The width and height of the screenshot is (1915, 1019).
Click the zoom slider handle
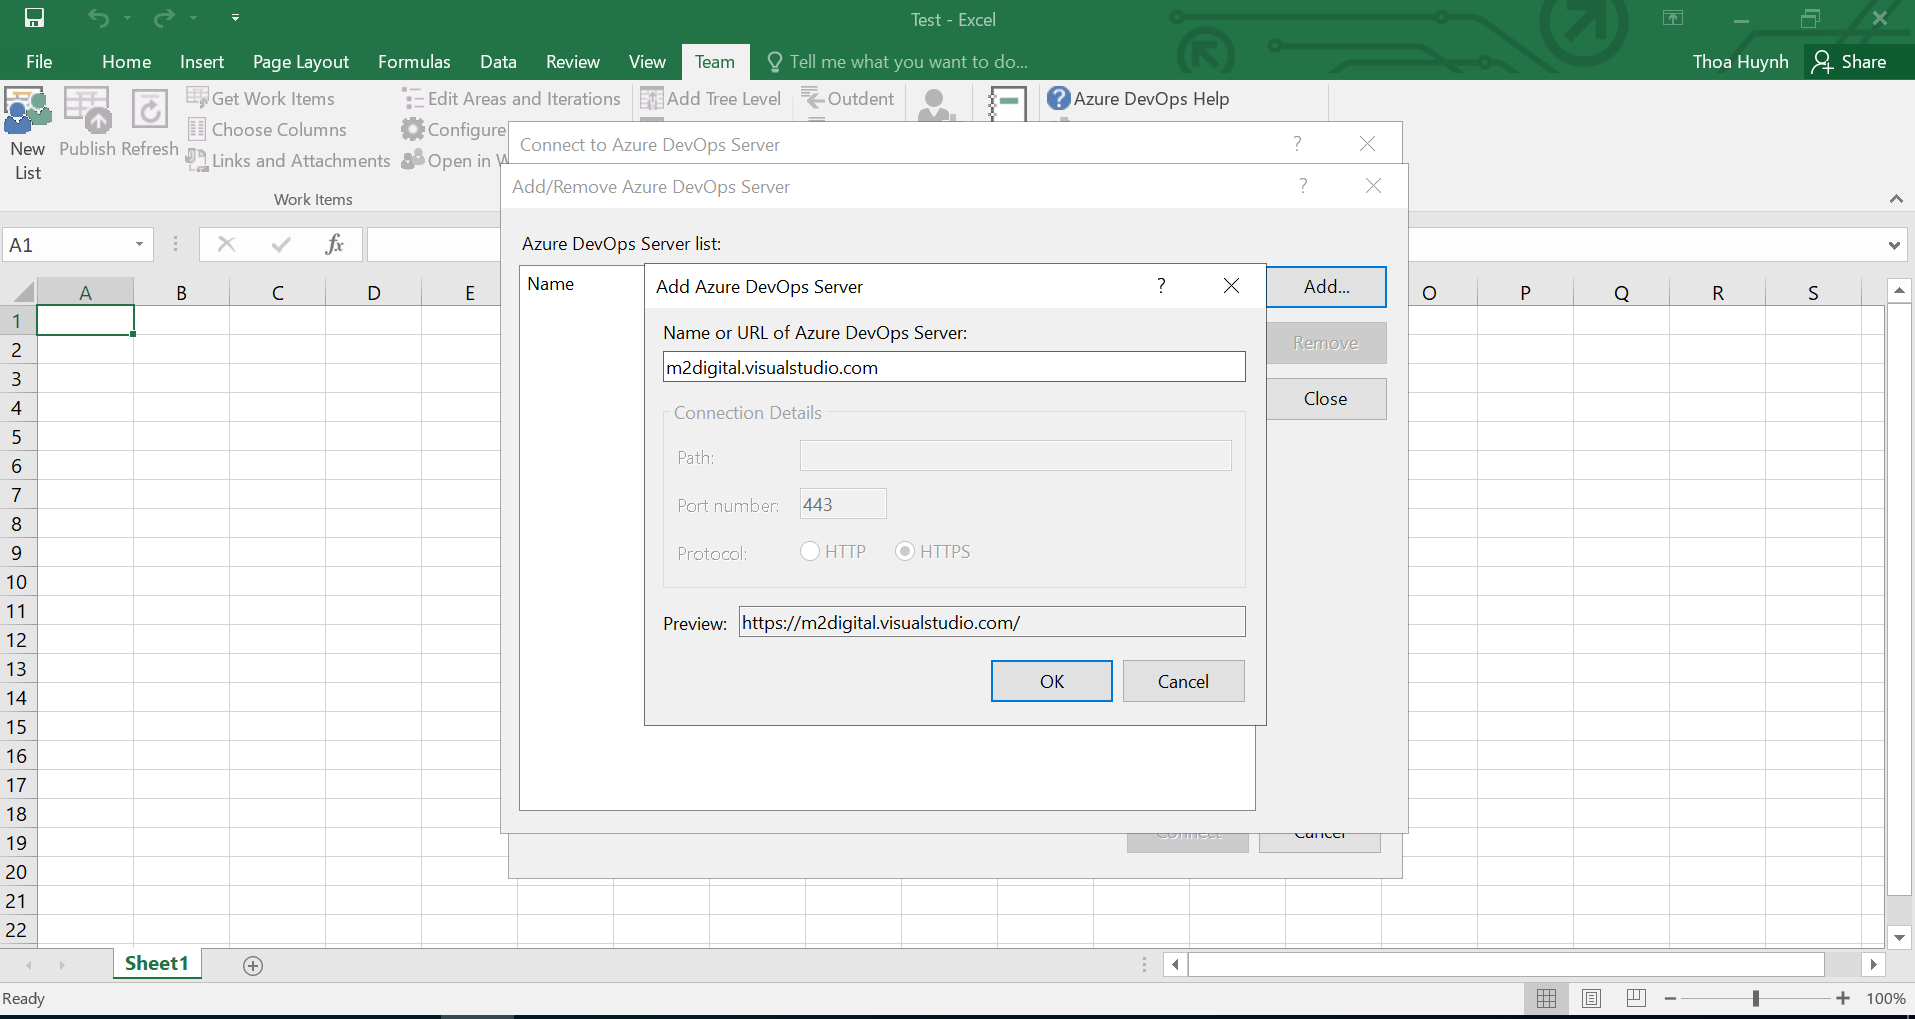click(x=1756, y=998)
